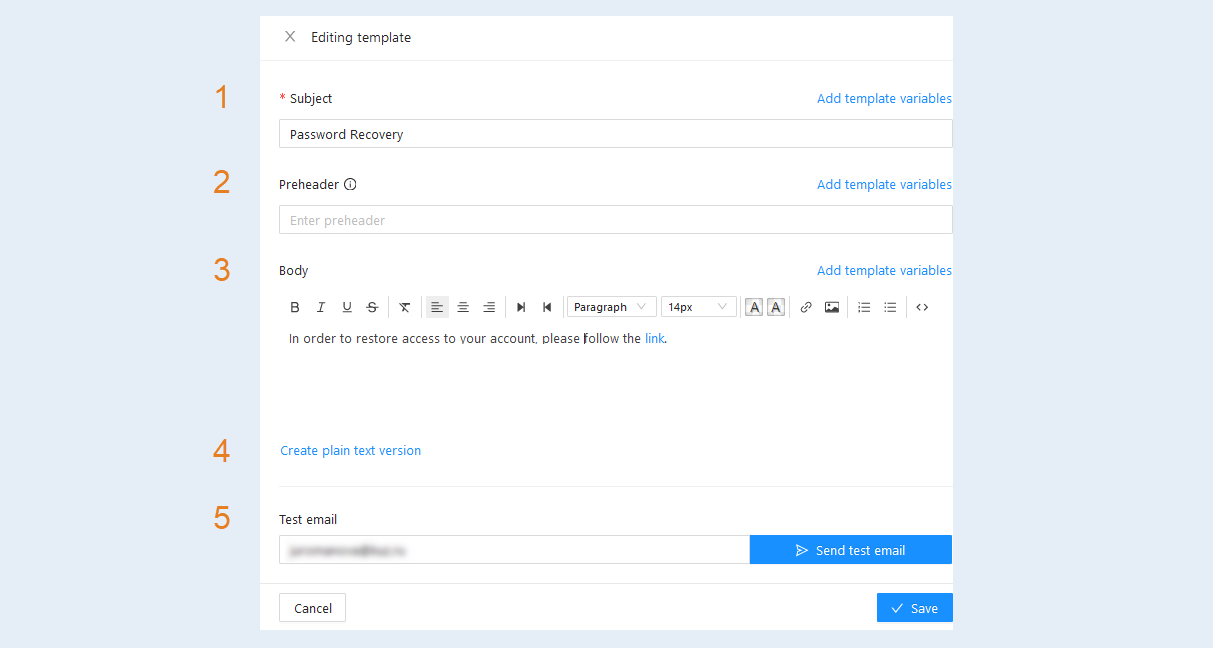1213x648 pixels.
Task: Focus the Test email address field
Action: tap(514, 550)
